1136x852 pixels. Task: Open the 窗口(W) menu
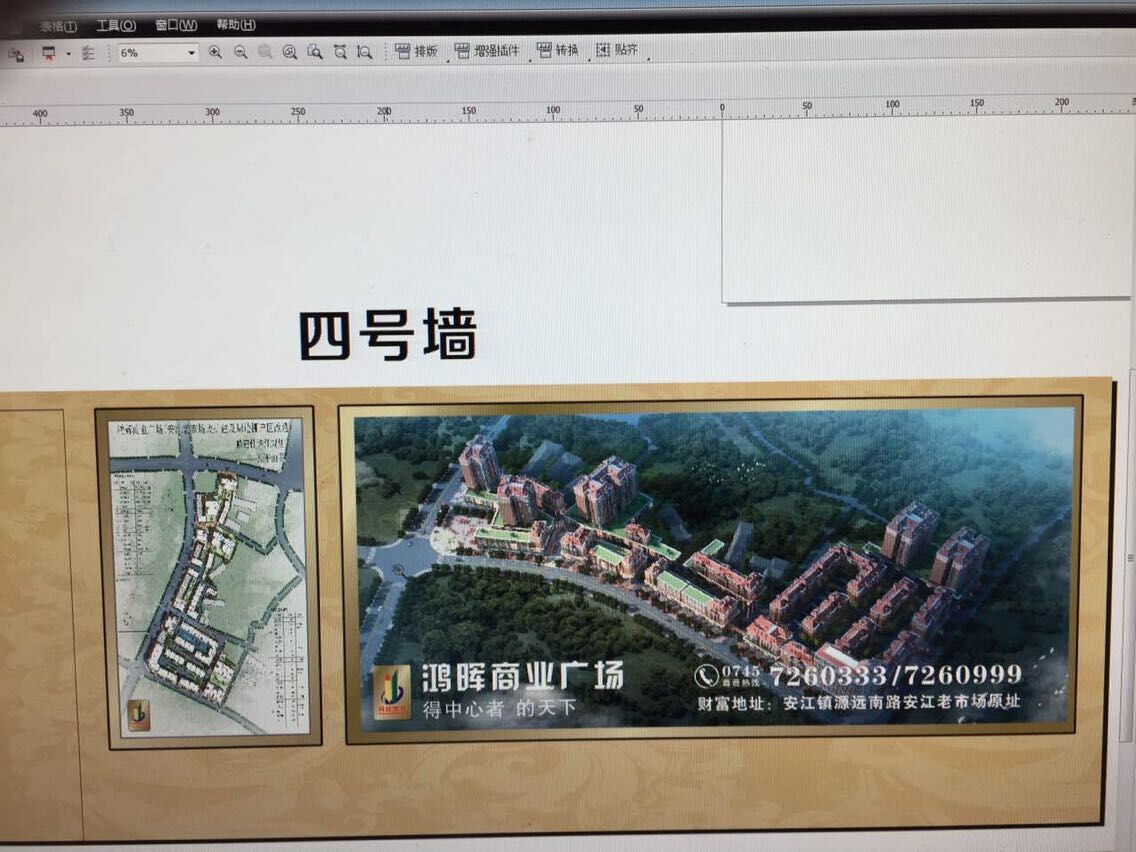pos(176,25)
